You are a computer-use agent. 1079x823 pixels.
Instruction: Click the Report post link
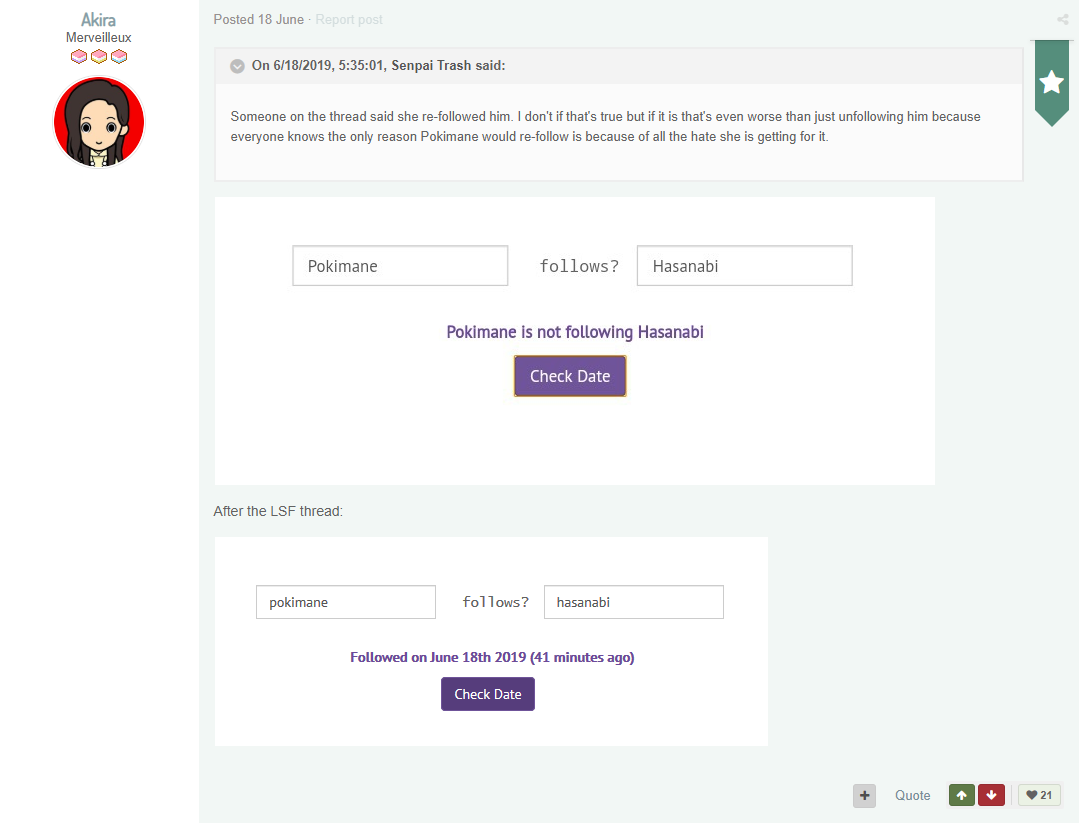click(349, 19)
